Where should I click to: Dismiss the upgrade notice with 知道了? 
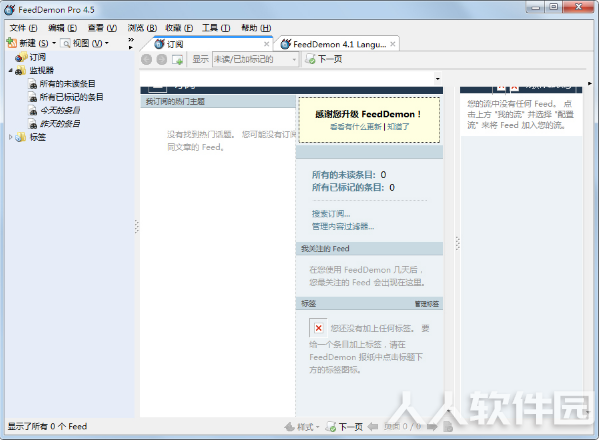(x=398, y=127)
